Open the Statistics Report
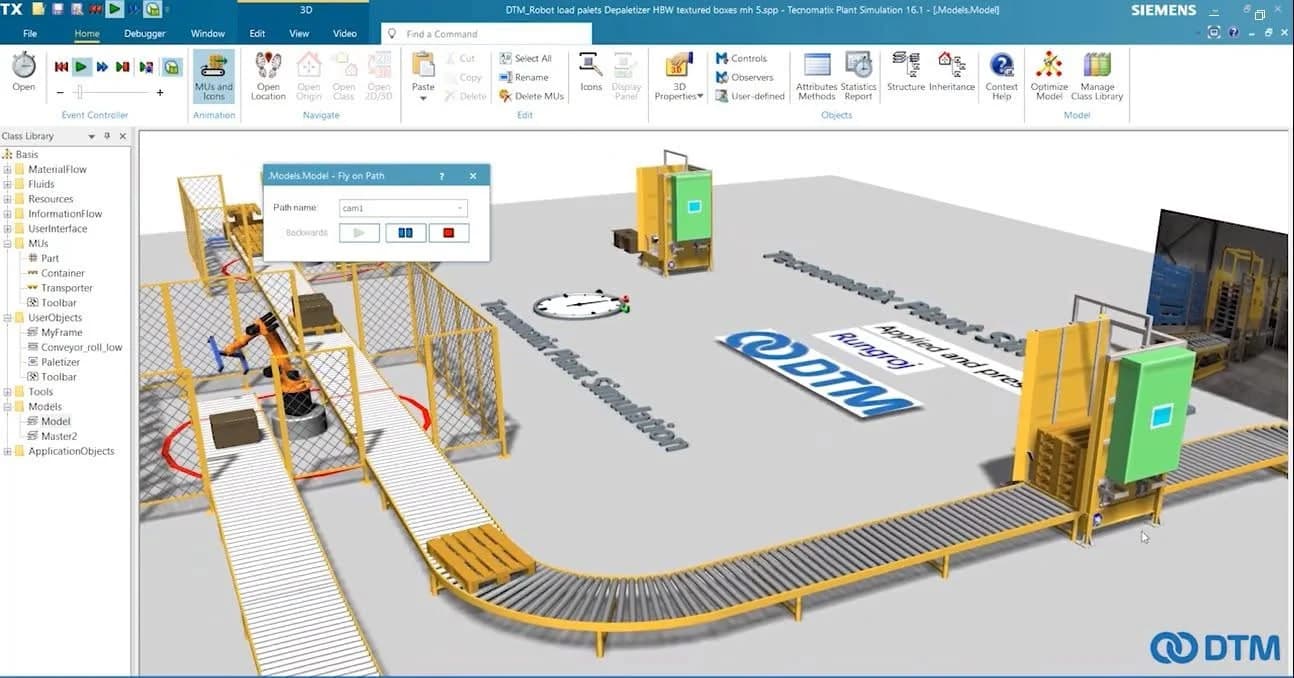 (858, 77)
